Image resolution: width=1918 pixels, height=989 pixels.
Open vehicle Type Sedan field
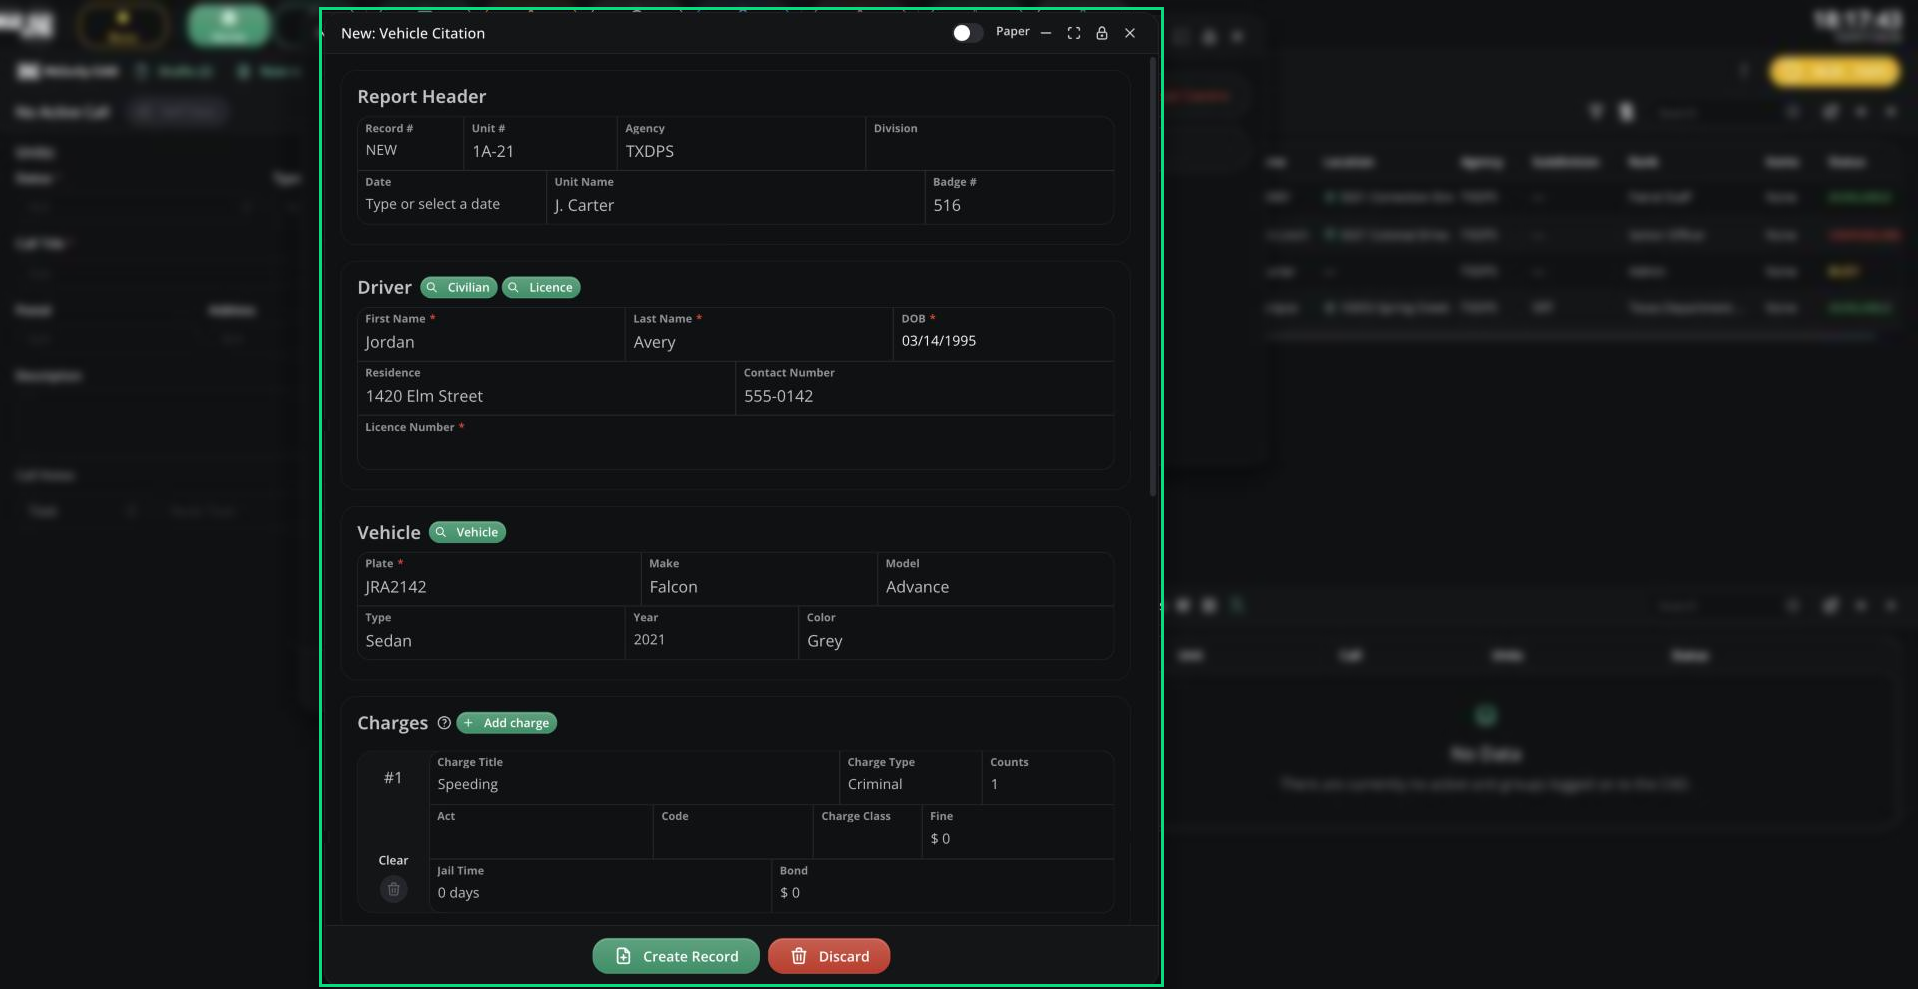pos(491,633)
